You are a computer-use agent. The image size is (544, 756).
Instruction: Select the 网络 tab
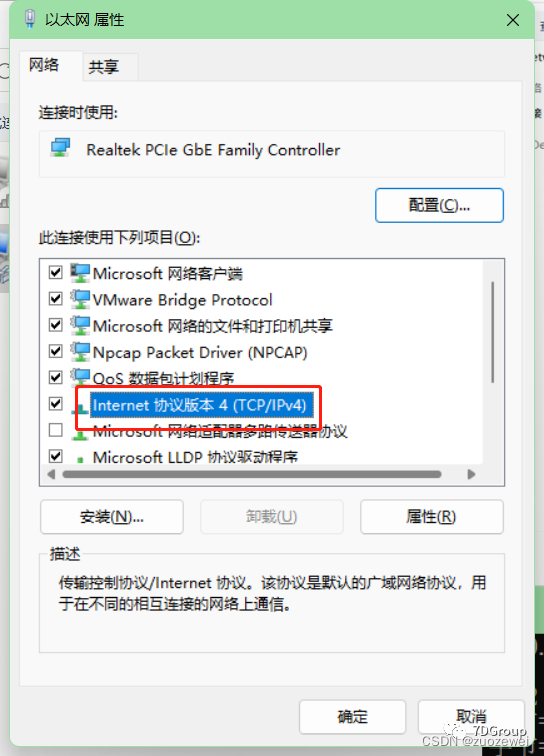(x=44, y=65)
